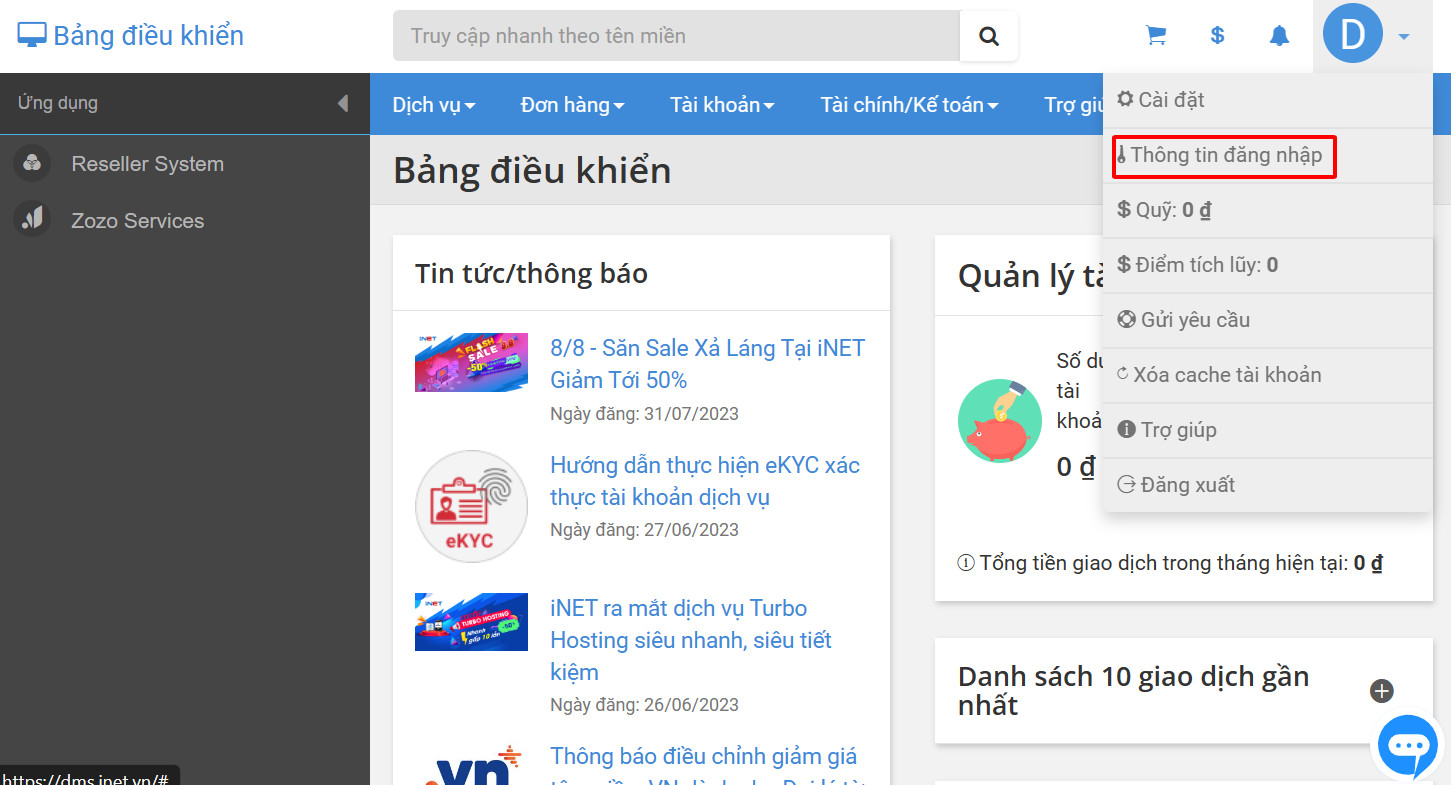Screen dimensions: 1451x785
Task: Open the notifications bell
Action: (x=1279, y=36)
